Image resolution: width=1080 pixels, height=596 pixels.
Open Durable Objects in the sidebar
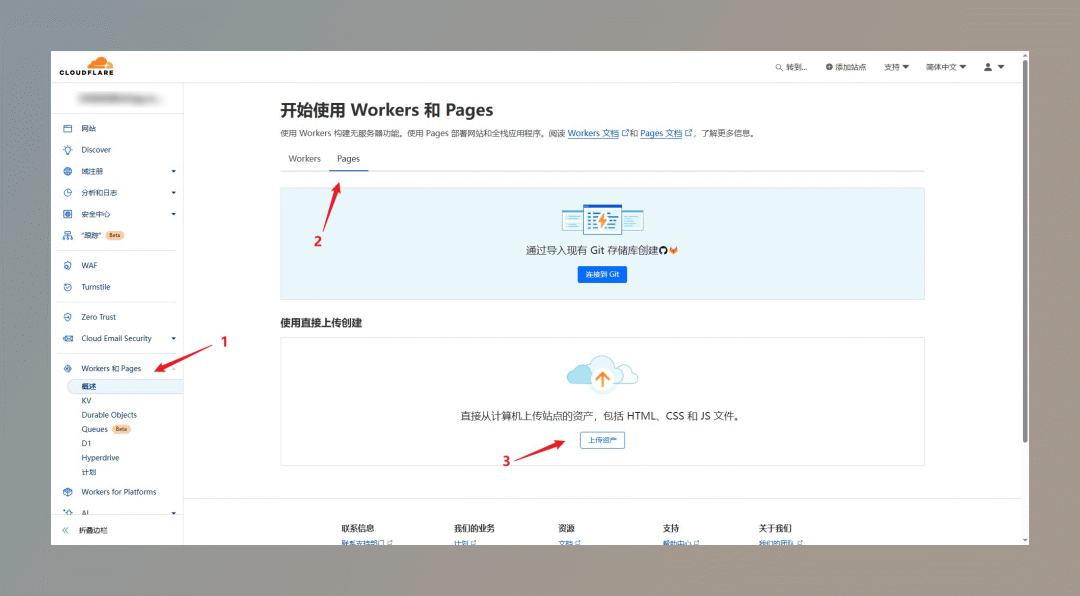[109, 415]
